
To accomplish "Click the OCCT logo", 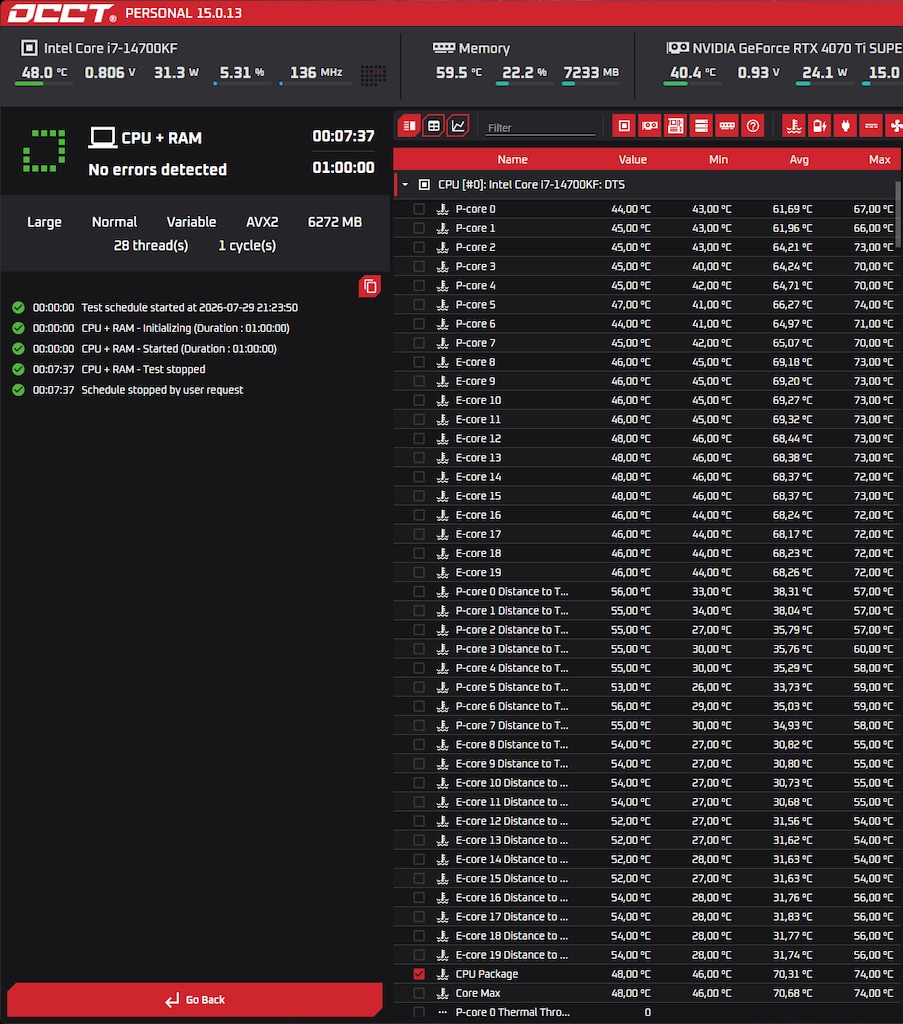I will click(62, 13).
